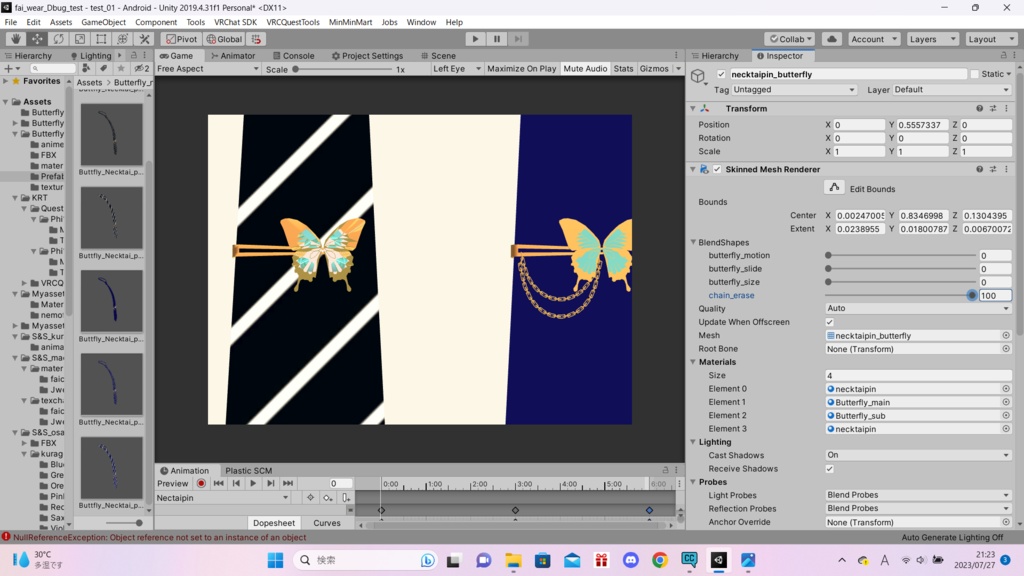Disable the Skinned Mesh Renderer component checkbox
This screenshot has height=576, width=1024.
[717, 169]
